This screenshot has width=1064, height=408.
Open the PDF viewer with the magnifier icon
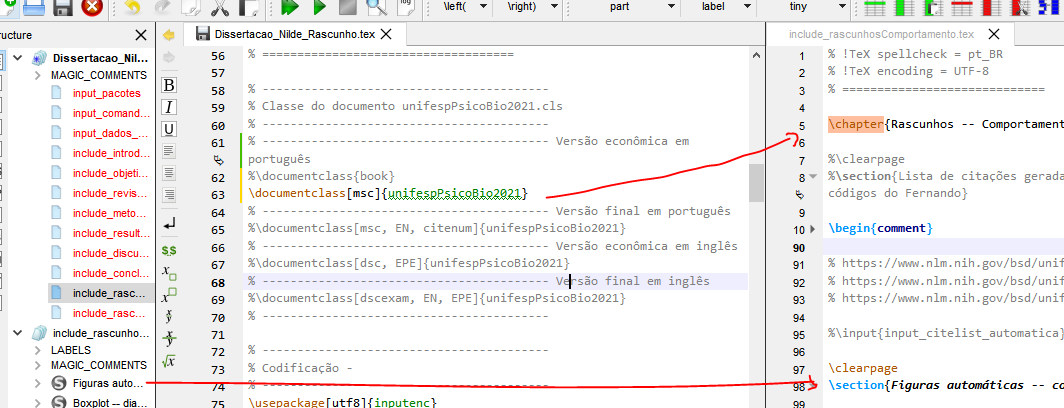pyautogui.click(x=377, y=7)
